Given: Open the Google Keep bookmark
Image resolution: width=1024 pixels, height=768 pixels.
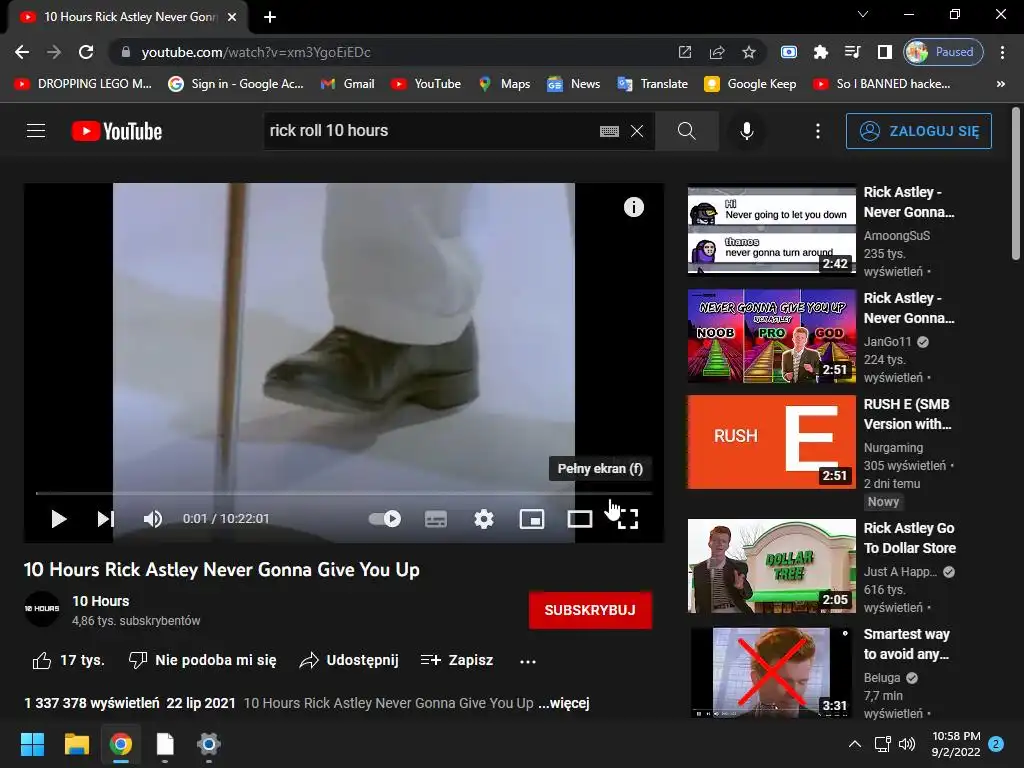Looking at the screenshot, I should point(750,84).
